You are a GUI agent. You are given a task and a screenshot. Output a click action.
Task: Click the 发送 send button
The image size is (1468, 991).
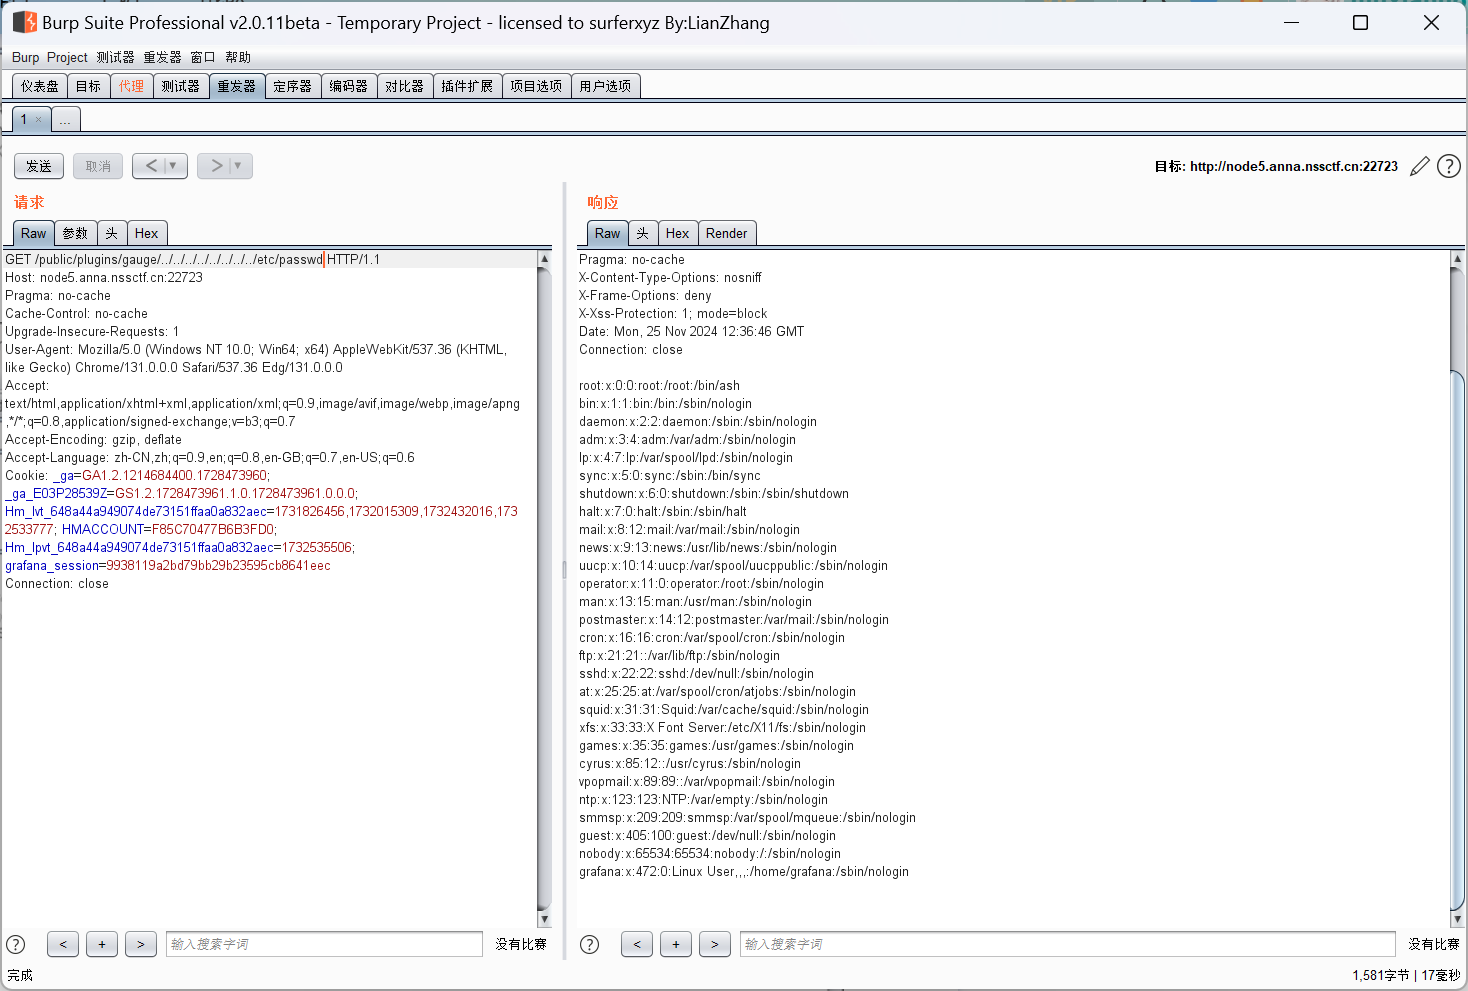pyautogui.click(x=39, y=166)
